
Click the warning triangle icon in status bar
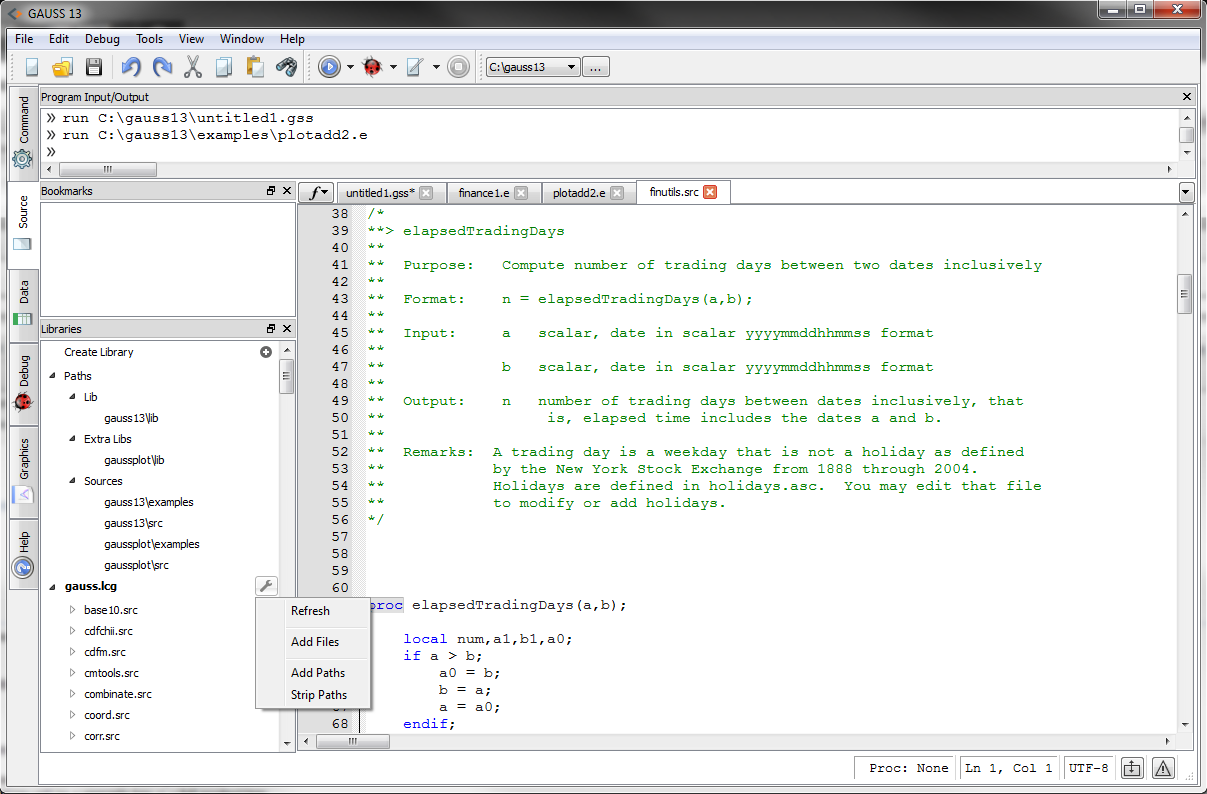[x=1163, y=768]
